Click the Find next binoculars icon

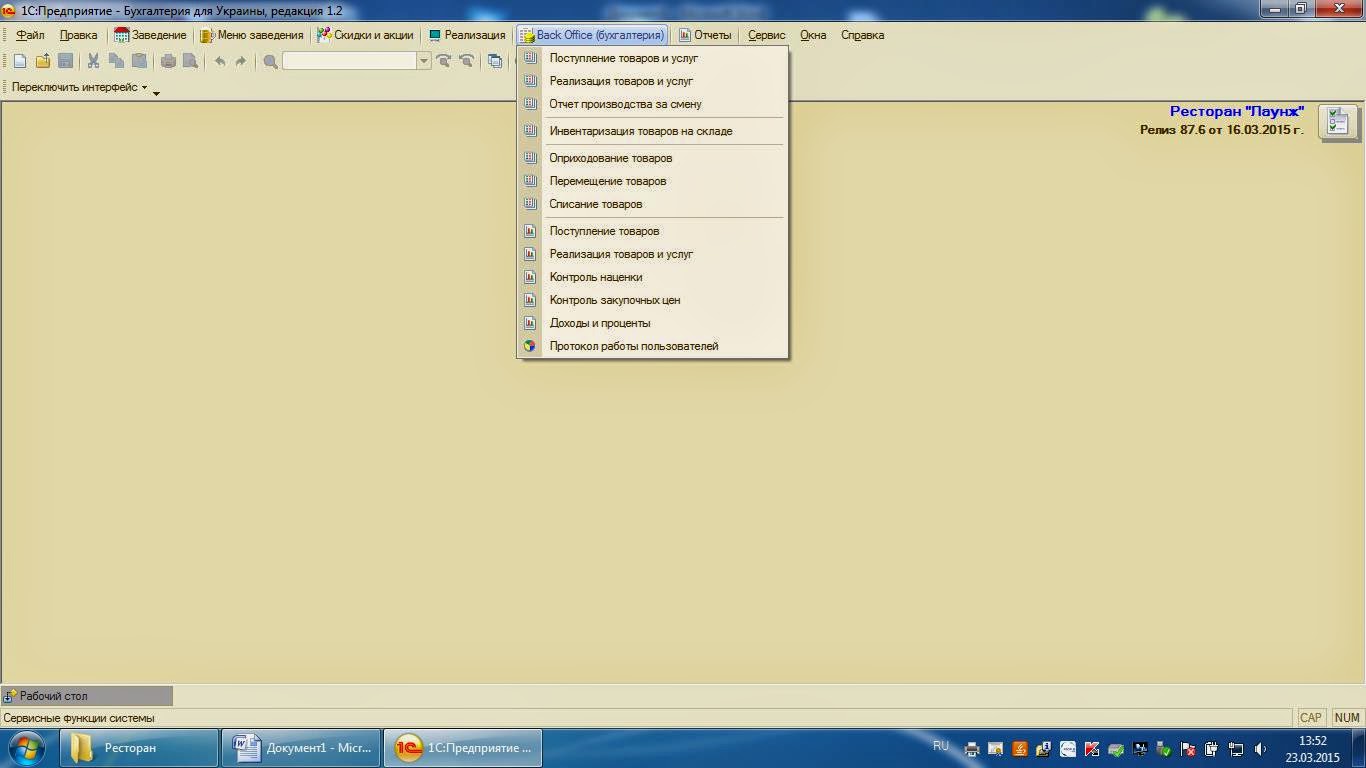(x=444, y=61)
